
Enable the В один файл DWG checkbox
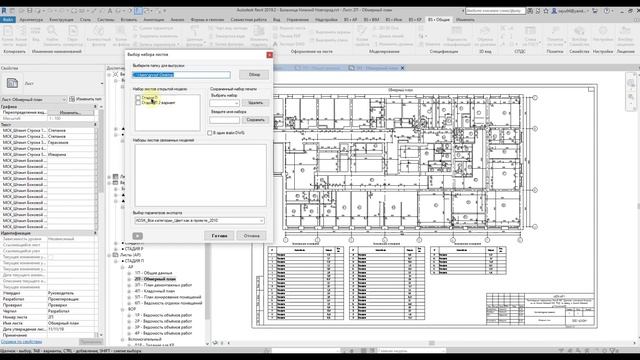pyautogui.click(x=209, y=133)
